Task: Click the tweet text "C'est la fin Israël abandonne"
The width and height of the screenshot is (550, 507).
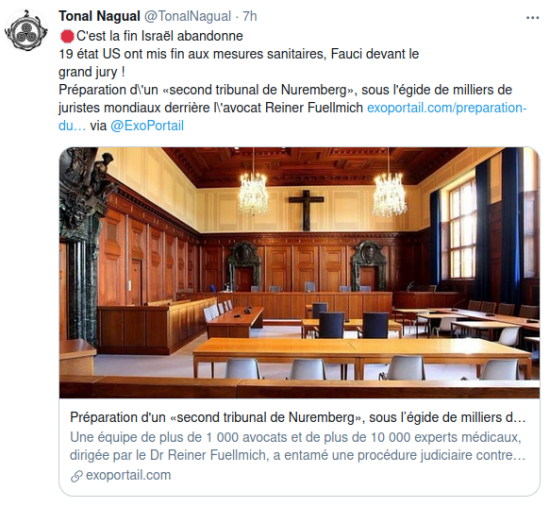Action: pos(160,36)
